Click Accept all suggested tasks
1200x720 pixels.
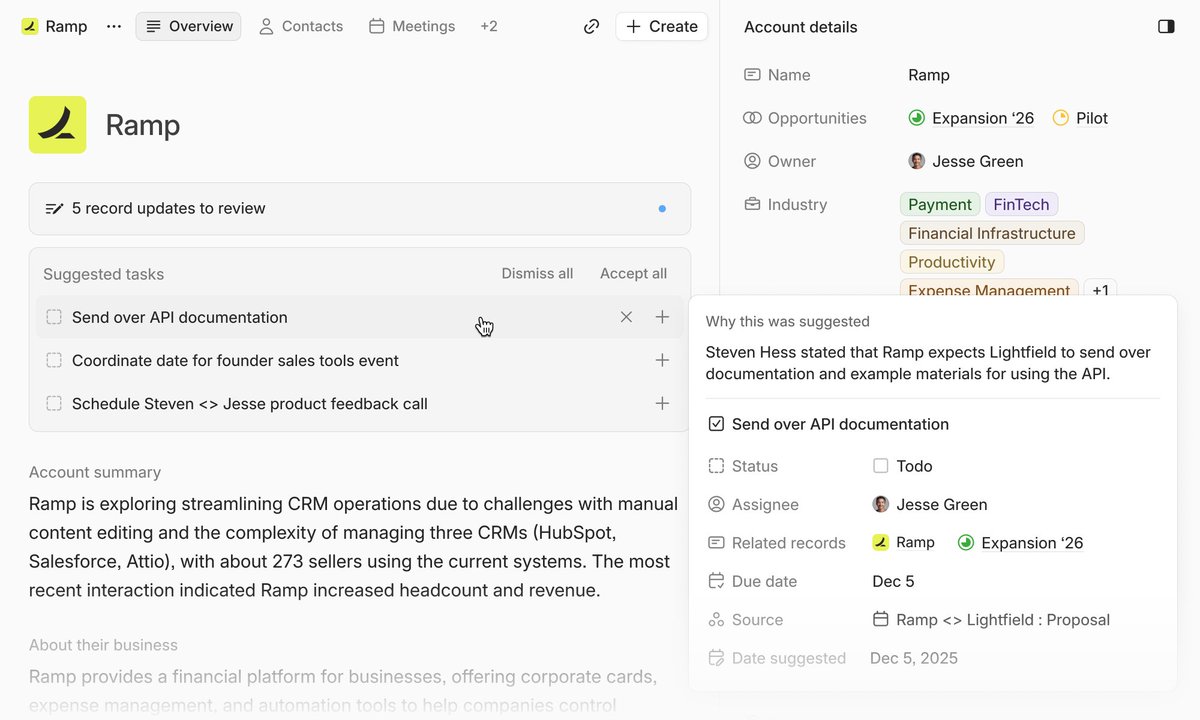633,274
